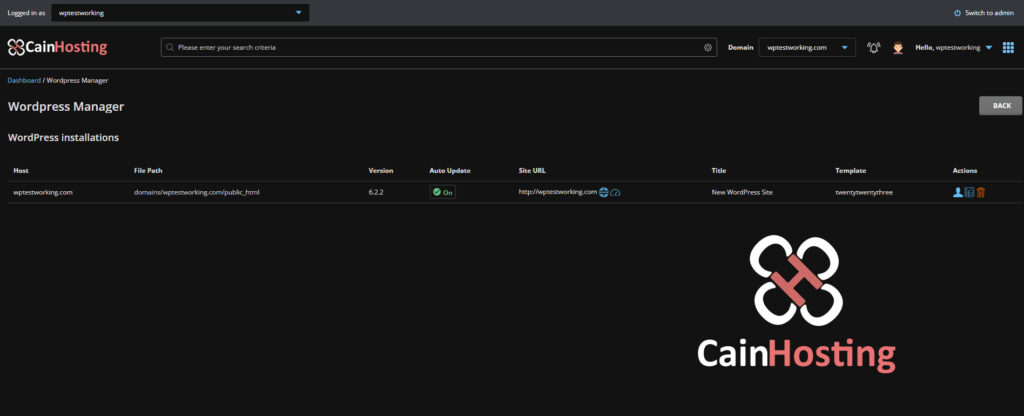Image resolution: width=1024 pixels, height=416 pixels.
Task: Sort by File Path column header
Action: coord(148,170)
